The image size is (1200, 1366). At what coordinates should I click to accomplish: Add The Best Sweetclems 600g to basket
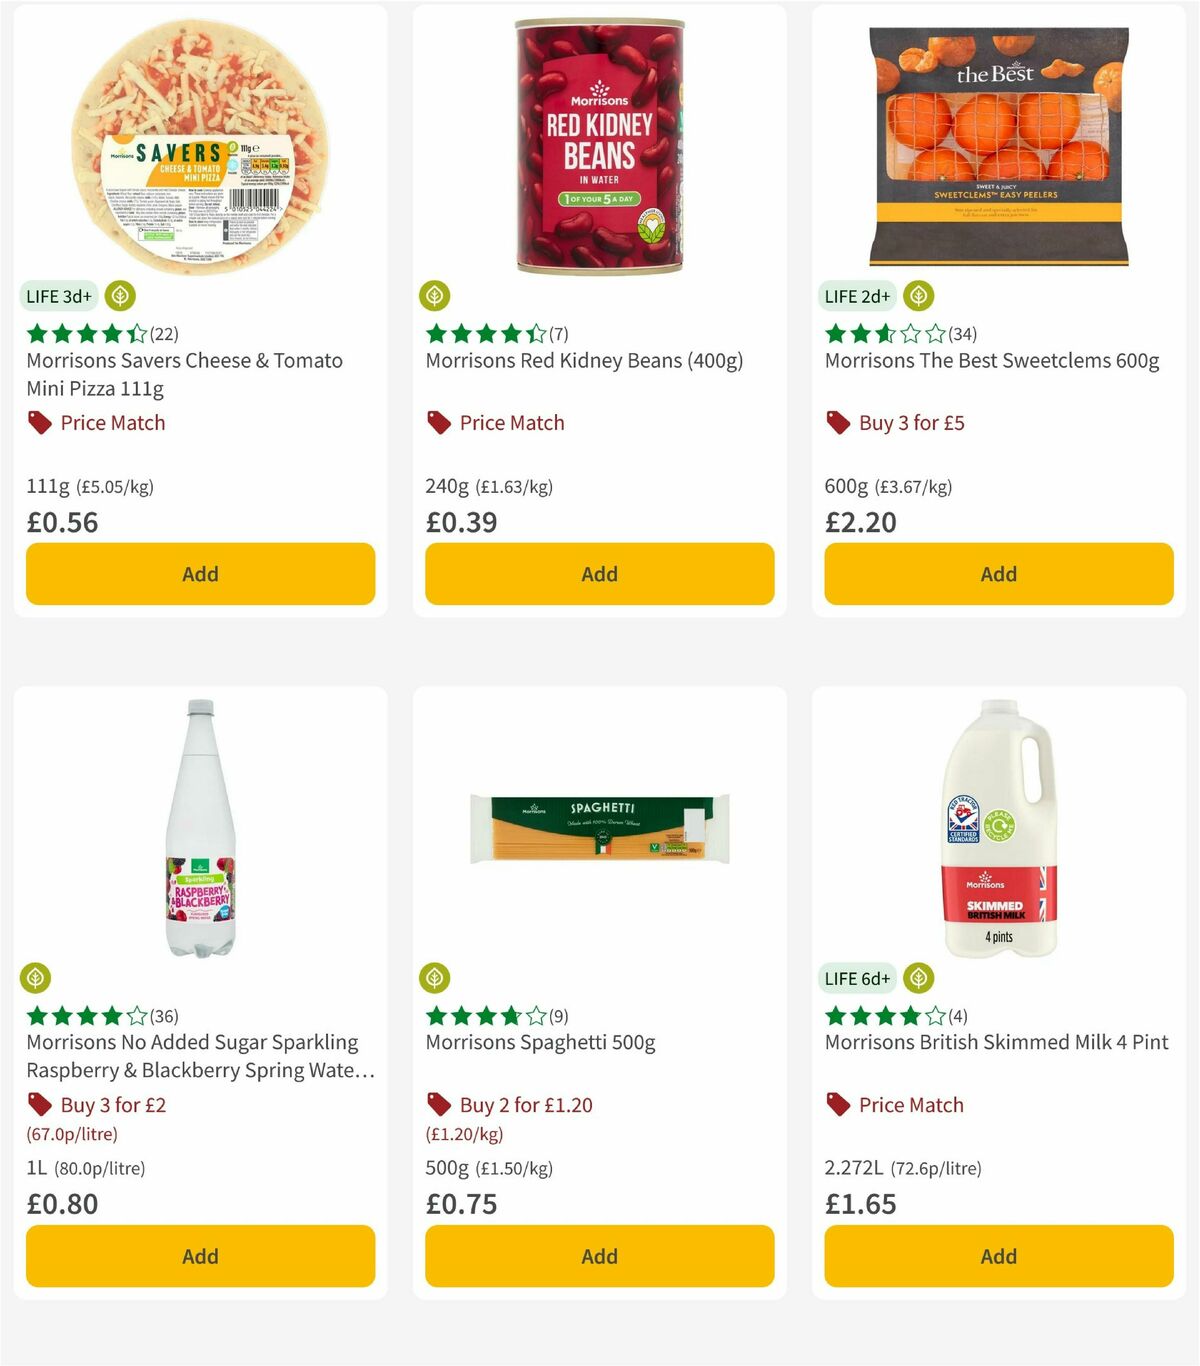[x=998, y=574]
